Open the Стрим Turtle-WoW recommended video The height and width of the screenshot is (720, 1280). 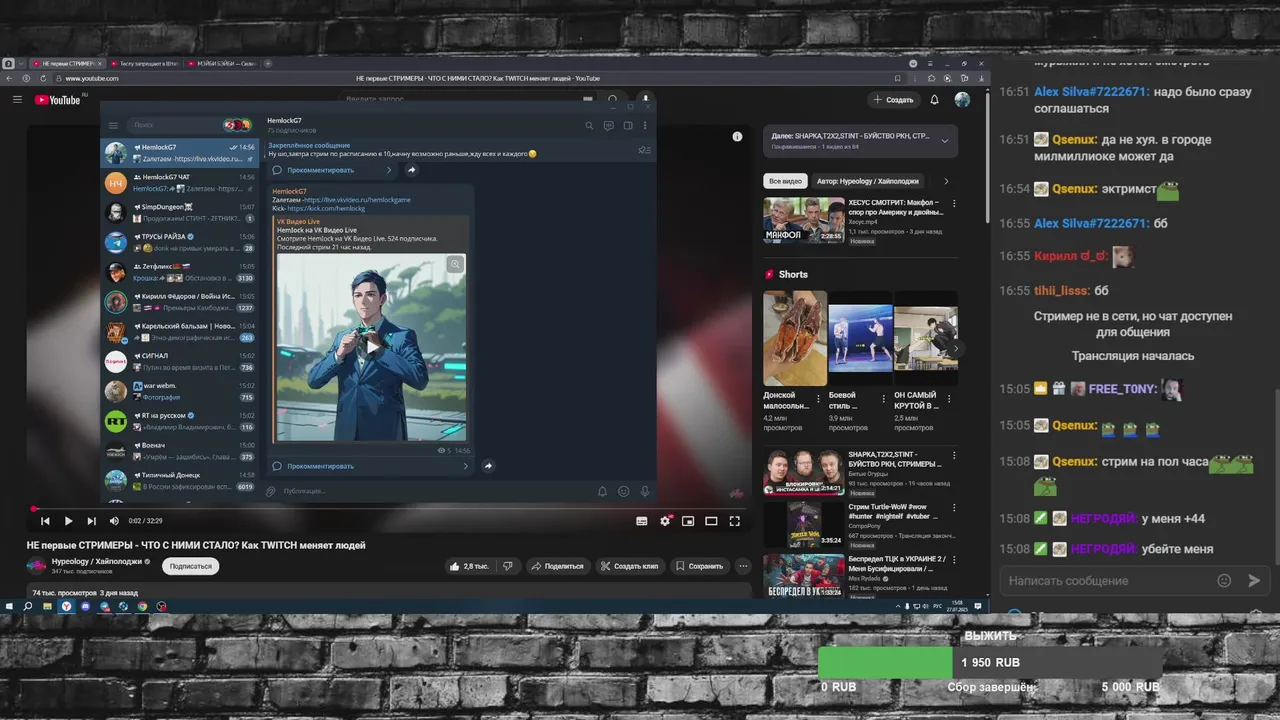[x=803, y=523]
